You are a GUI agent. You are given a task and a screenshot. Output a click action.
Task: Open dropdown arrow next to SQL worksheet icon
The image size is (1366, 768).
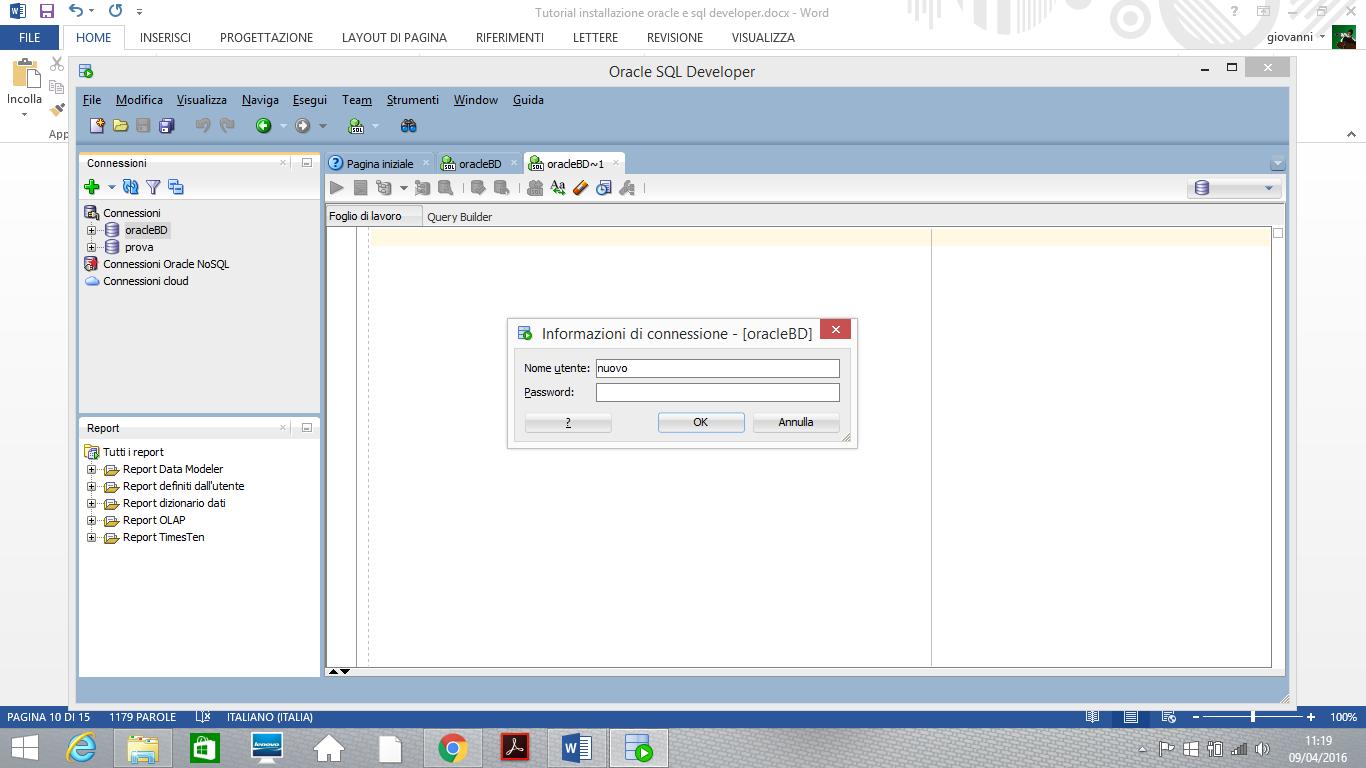pos(376,126)
